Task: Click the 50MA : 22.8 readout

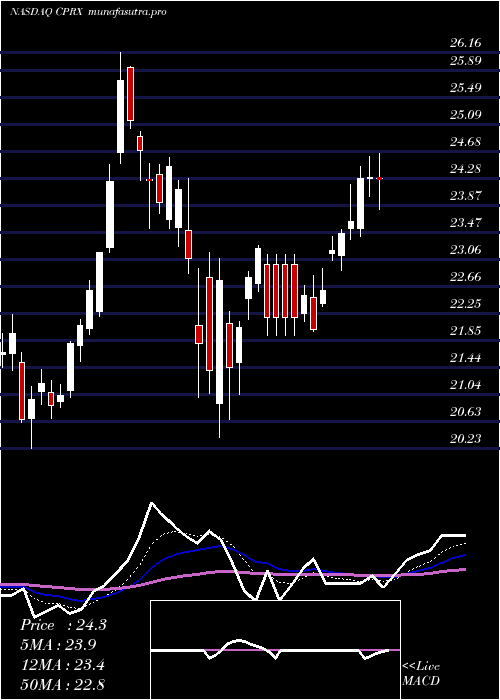Action: coord(62,684)
